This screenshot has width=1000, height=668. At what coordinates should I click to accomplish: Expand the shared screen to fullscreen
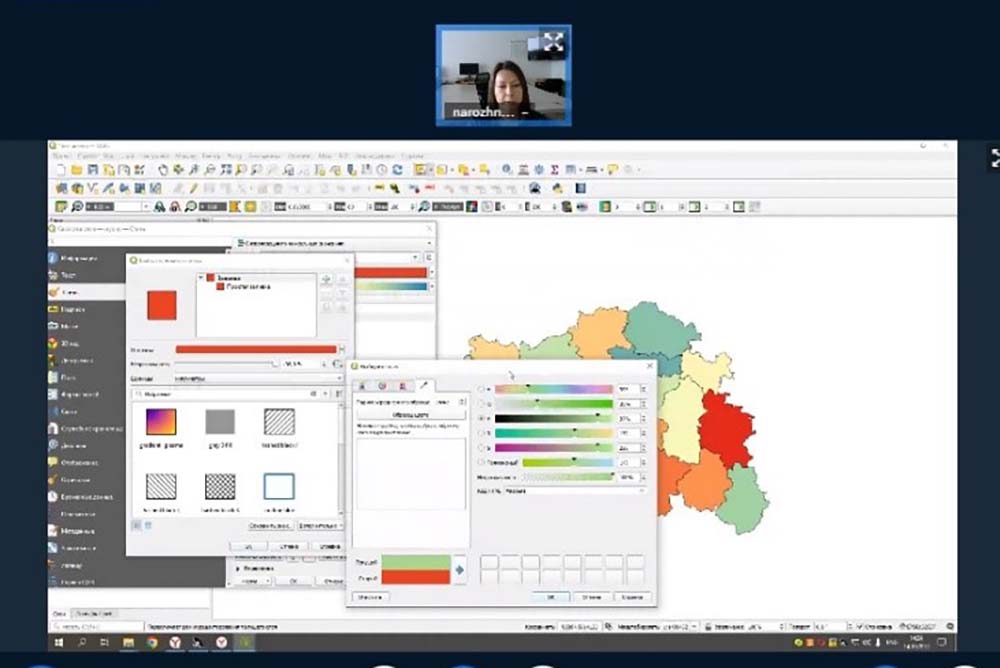click(x=553, y=42)
